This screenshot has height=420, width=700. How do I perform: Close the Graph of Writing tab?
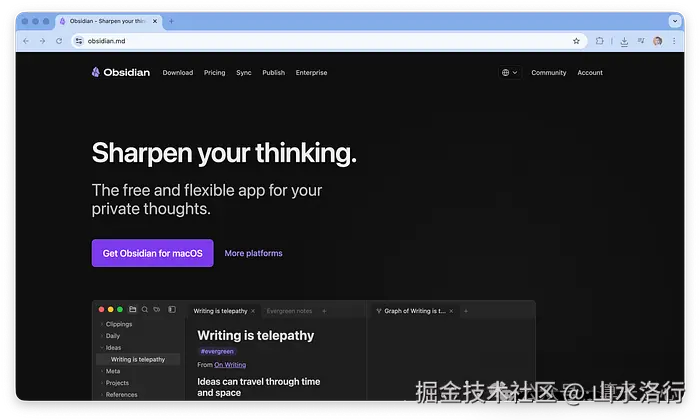(x=451, y=311)
